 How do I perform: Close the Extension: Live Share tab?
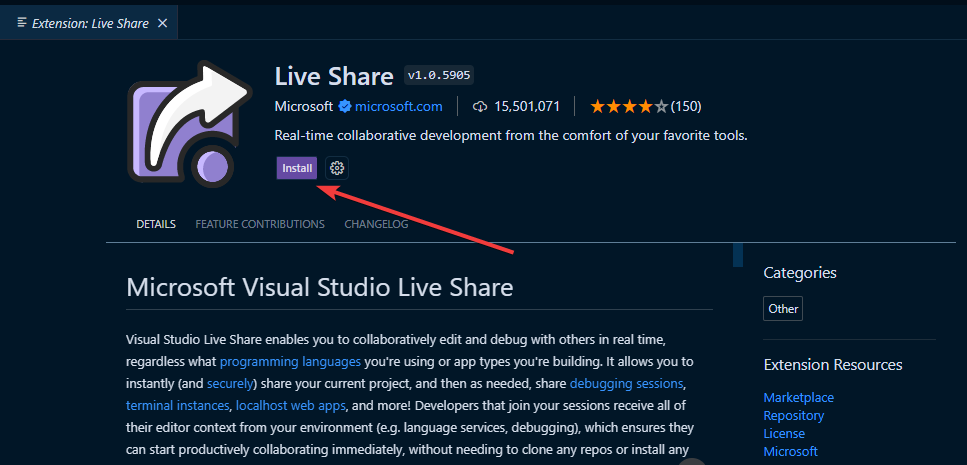pos(162,23)
